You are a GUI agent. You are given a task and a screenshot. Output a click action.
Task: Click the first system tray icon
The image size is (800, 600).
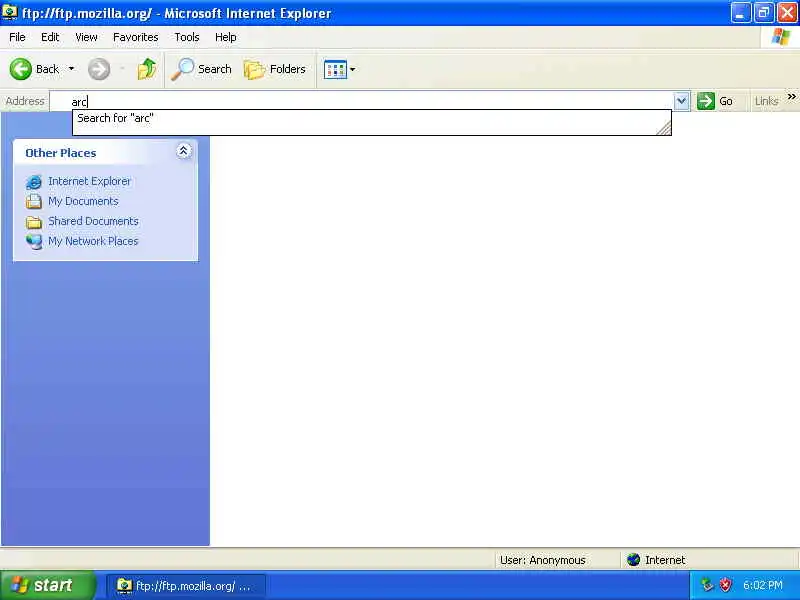click(x=707, y=585)
